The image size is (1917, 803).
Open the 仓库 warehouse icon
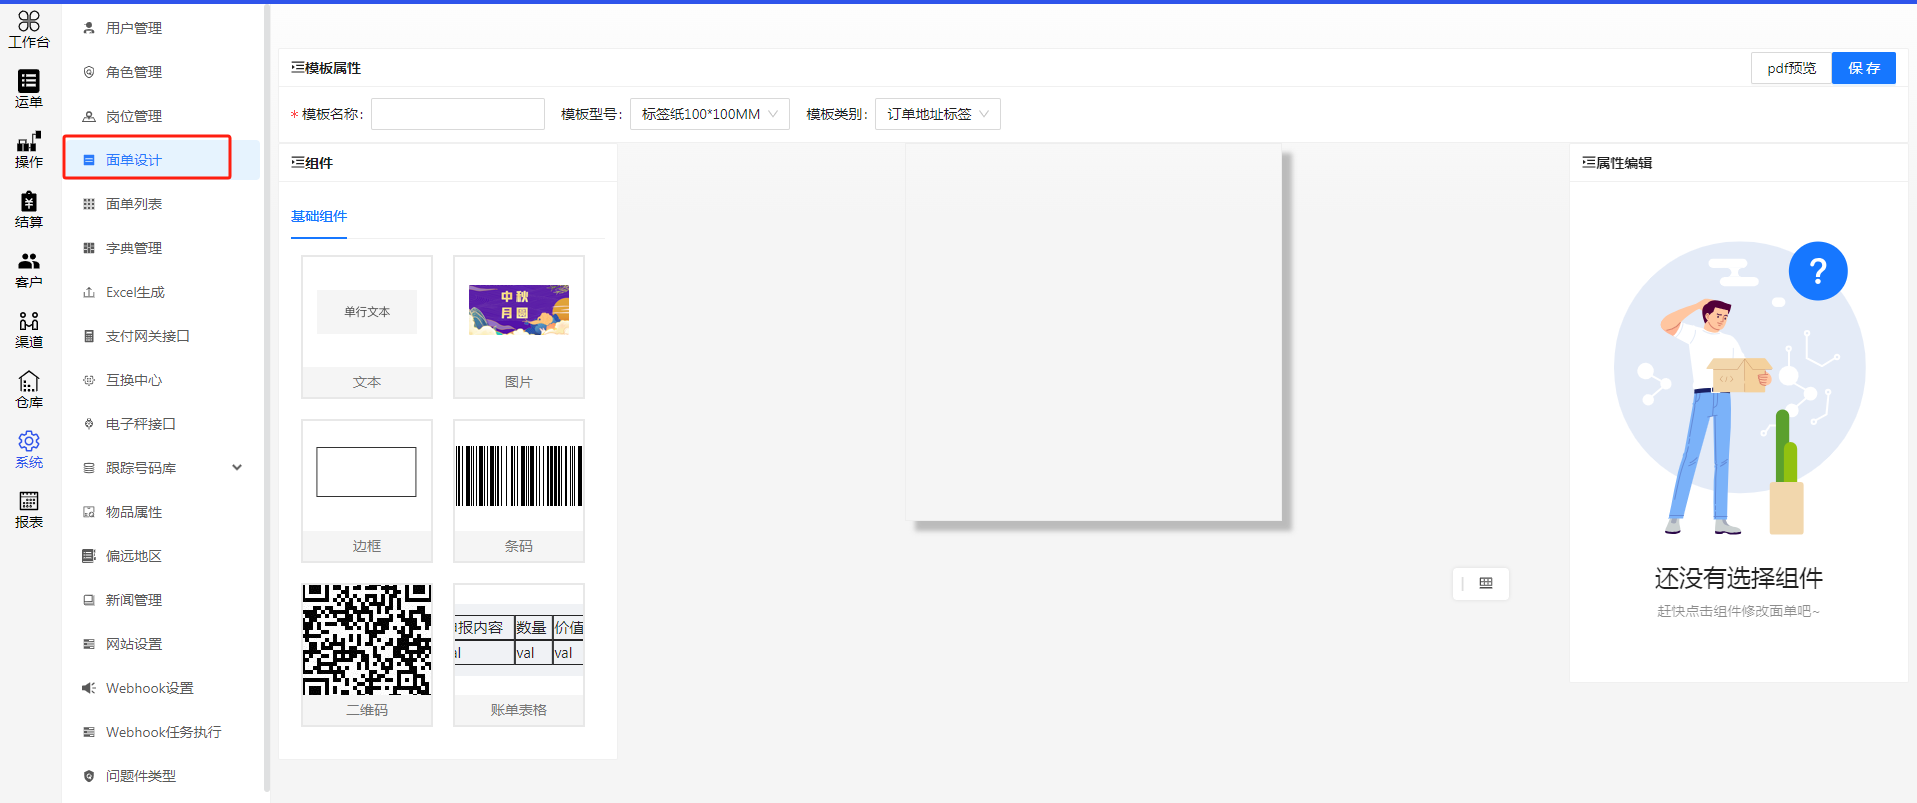29,389
